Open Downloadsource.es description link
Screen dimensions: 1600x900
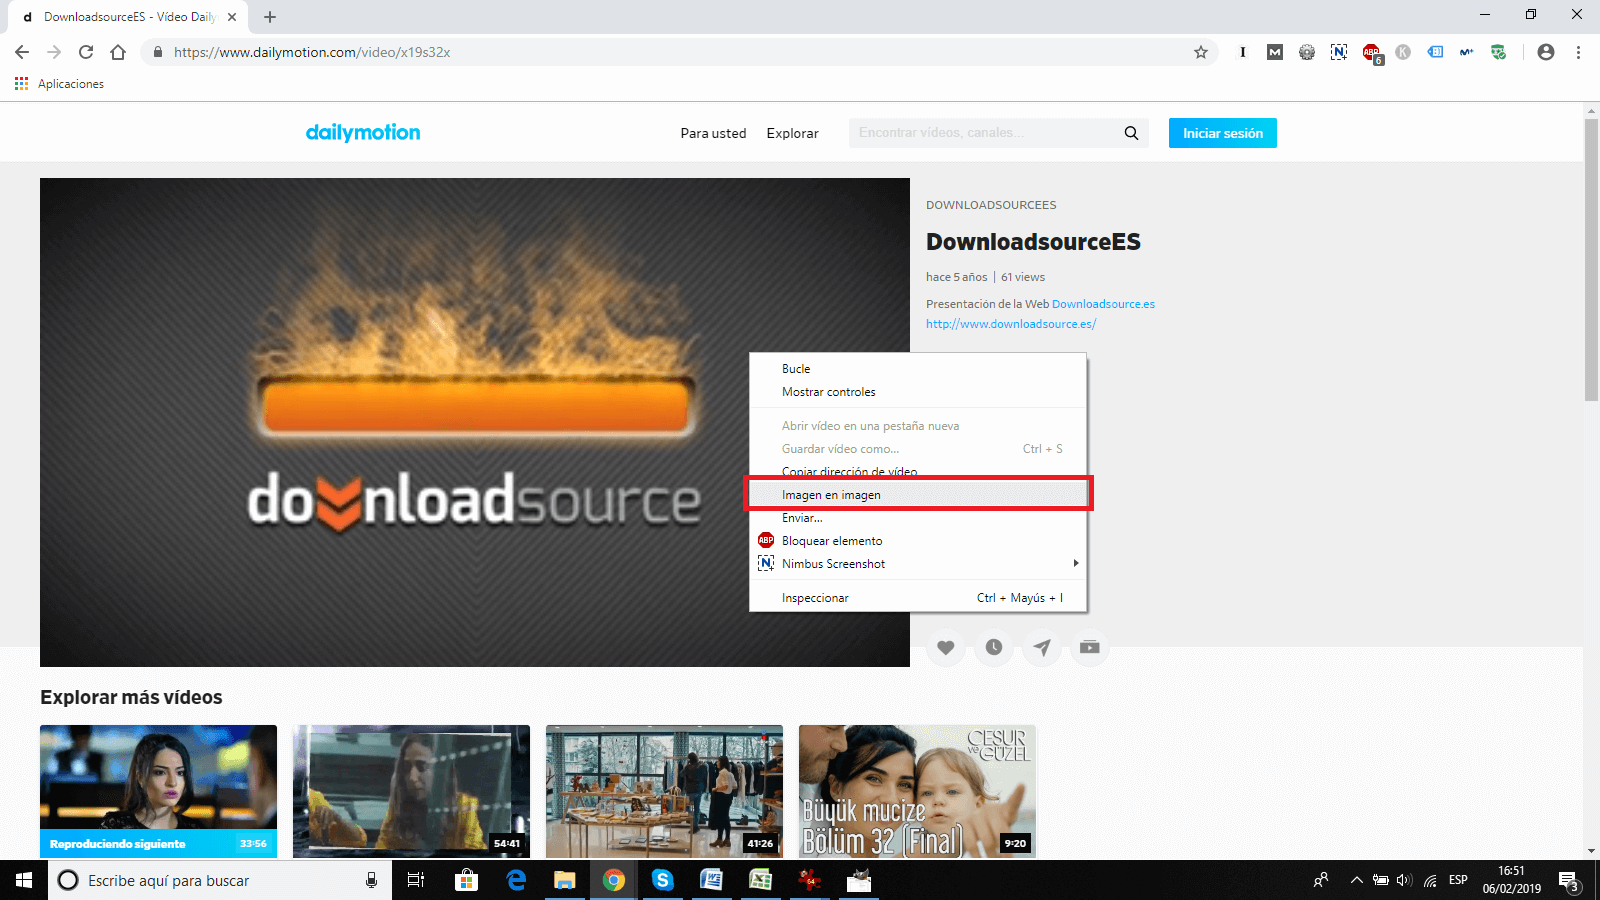pyautogui.click(x=1103, y=304)
